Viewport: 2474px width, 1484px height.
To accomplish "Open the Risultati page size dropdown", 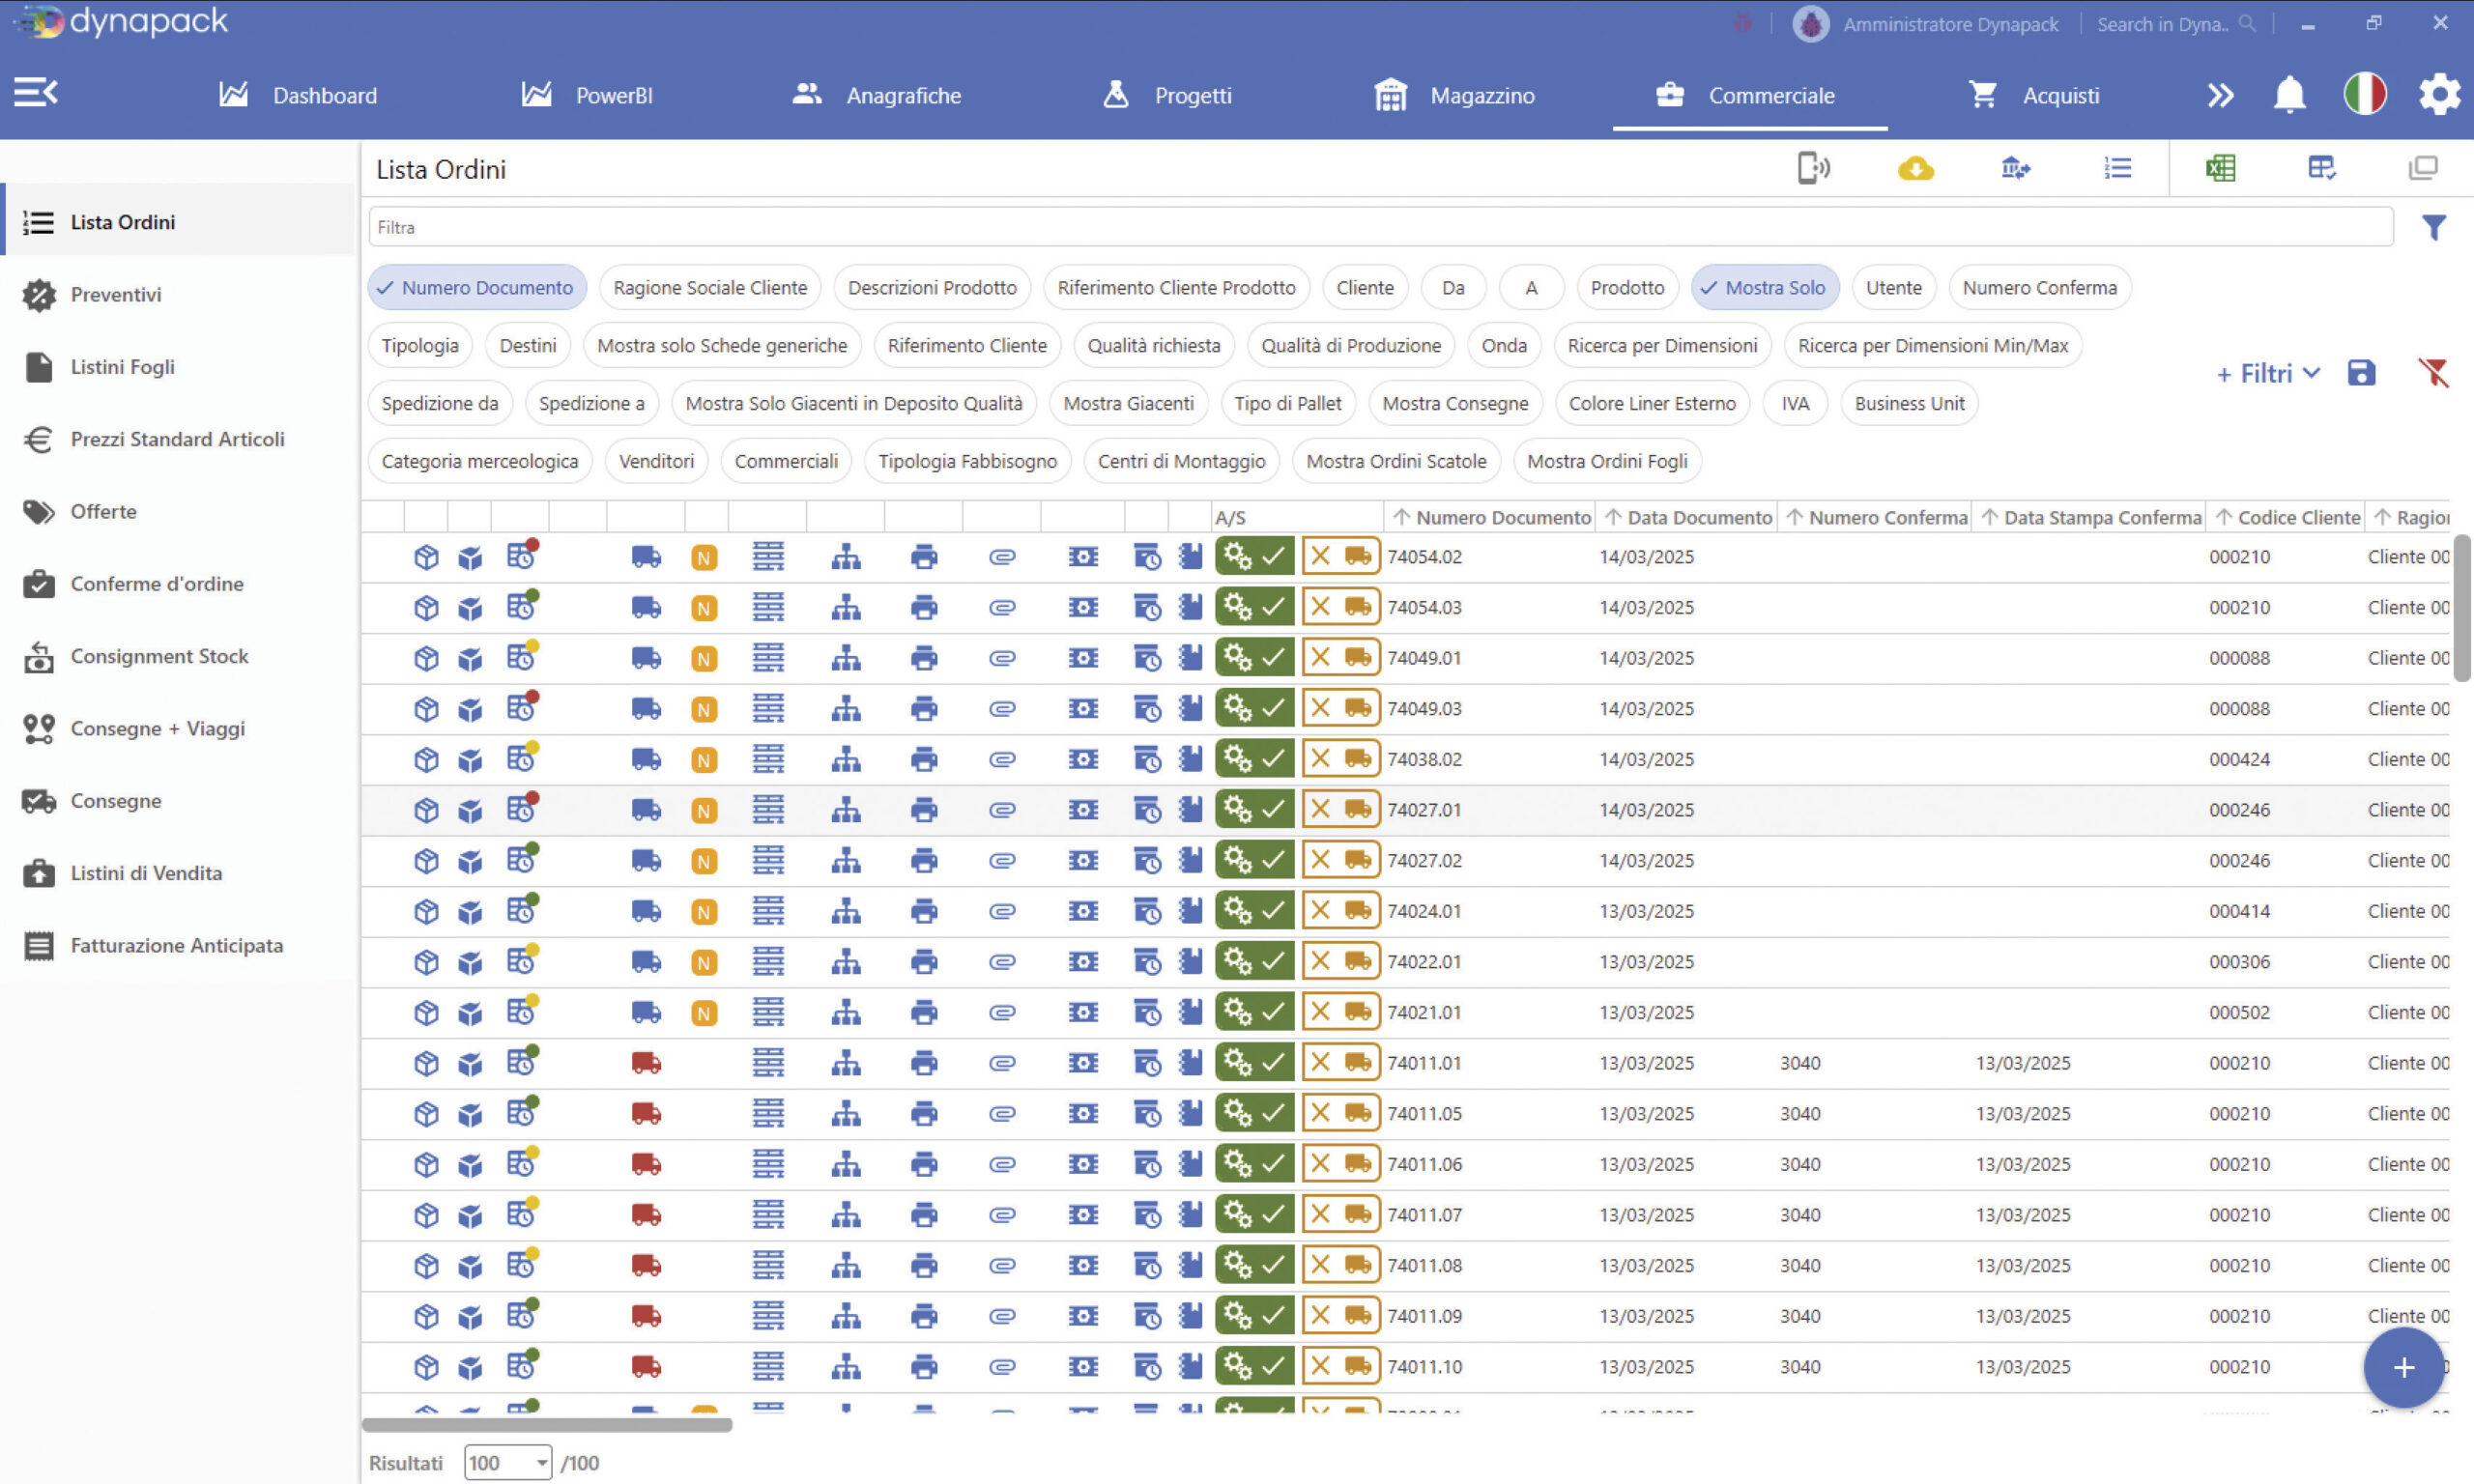I will [508, 1463].
